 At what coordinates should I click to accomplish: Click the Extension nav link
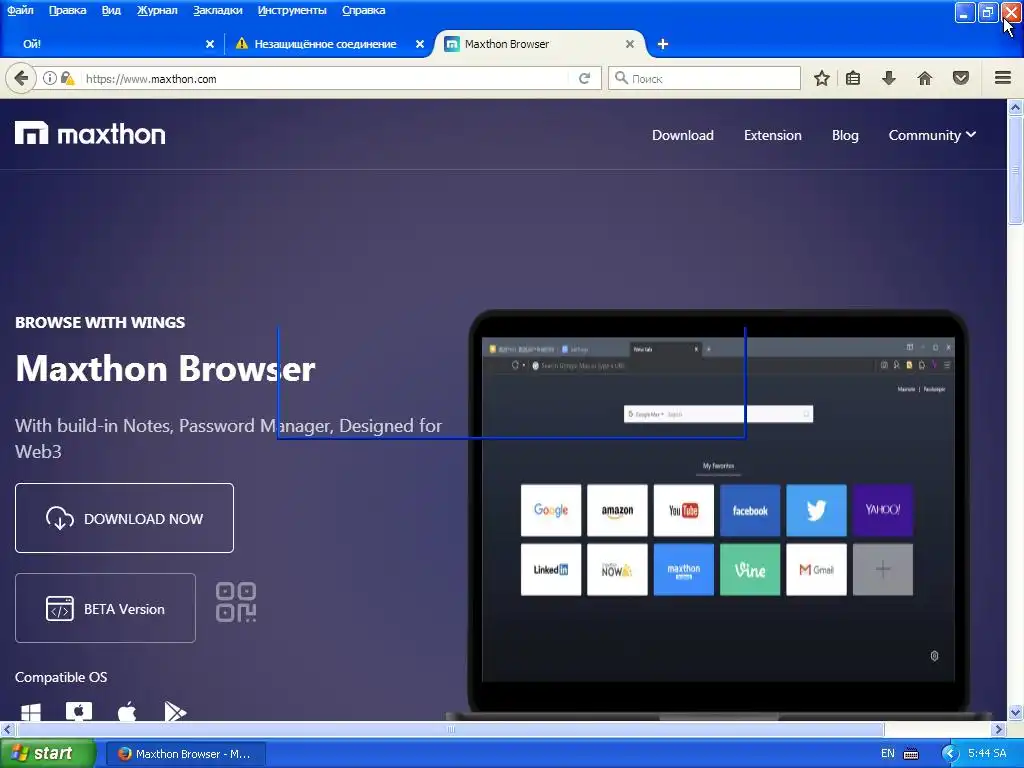(x=773, y=135)
